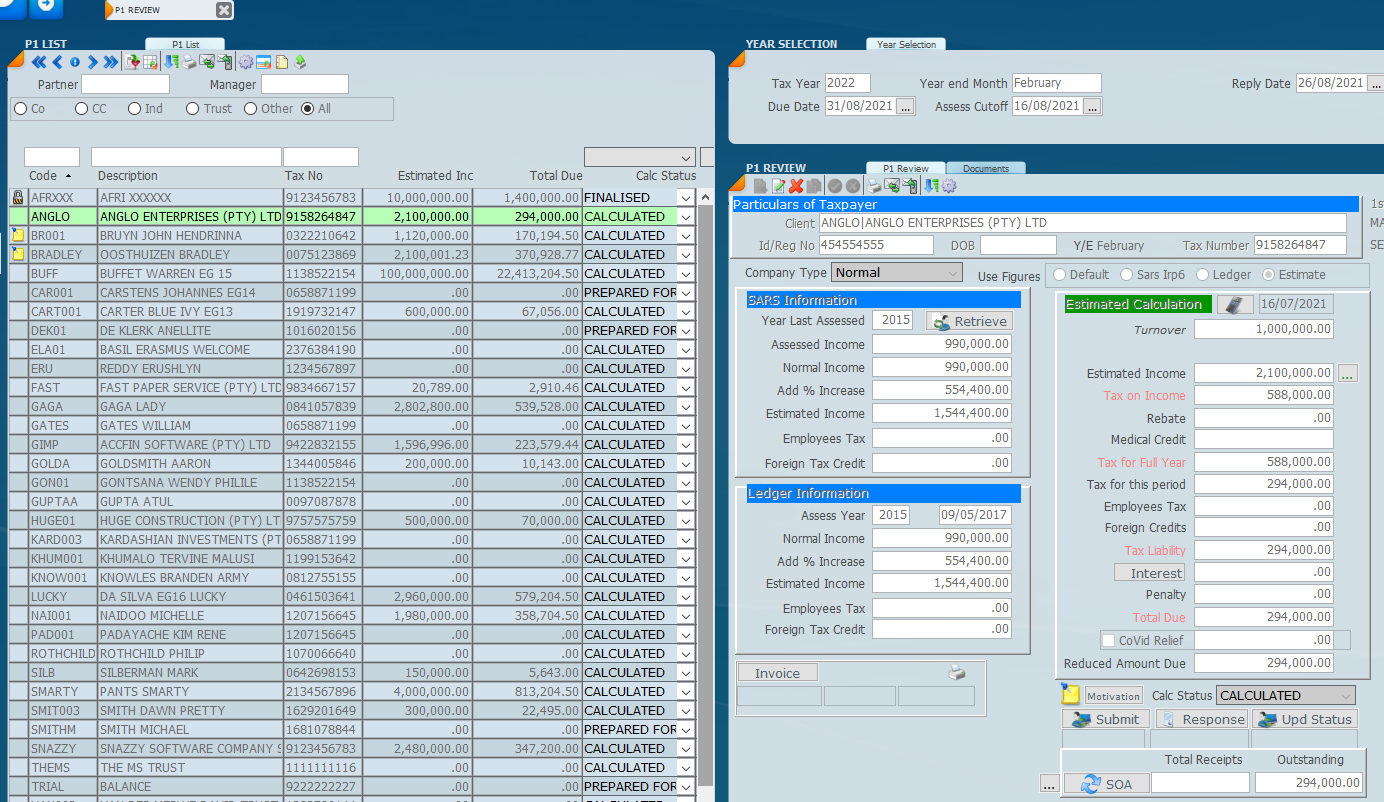Enable the CoVid Relief checkbox

1108,641
